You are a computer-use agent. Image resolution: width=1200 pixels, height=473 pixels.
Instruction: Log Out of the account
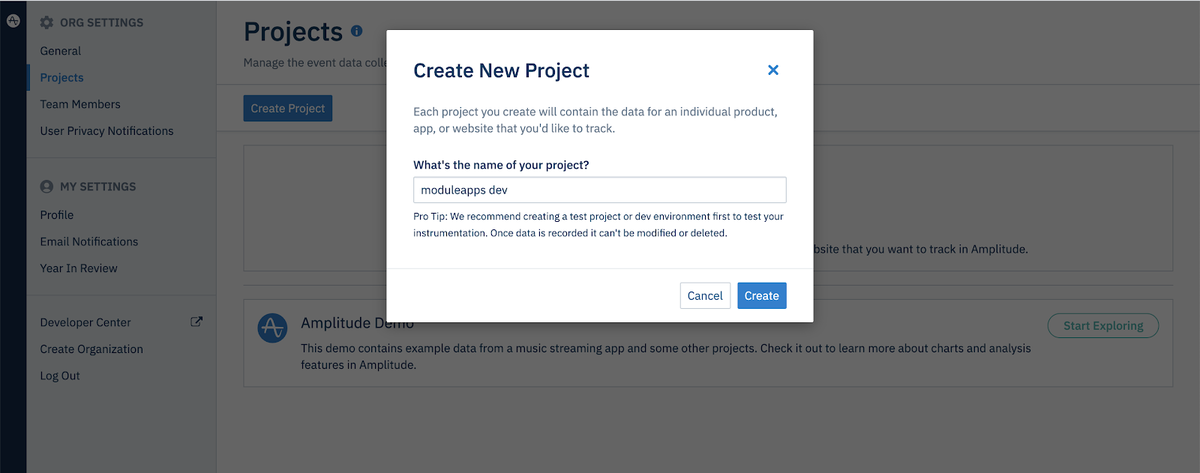60,376
